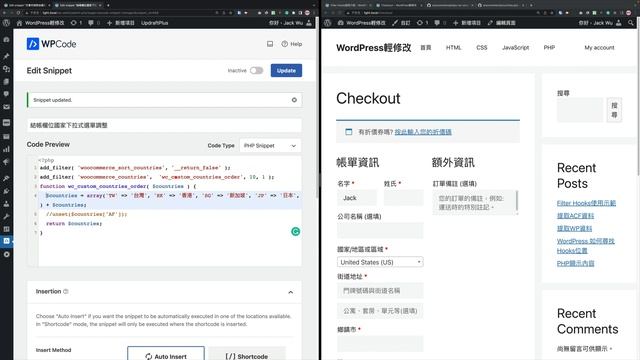Screen dimensions: 640x360
Task: Click comments bubble in left admin bar
Action: [93, 23]
